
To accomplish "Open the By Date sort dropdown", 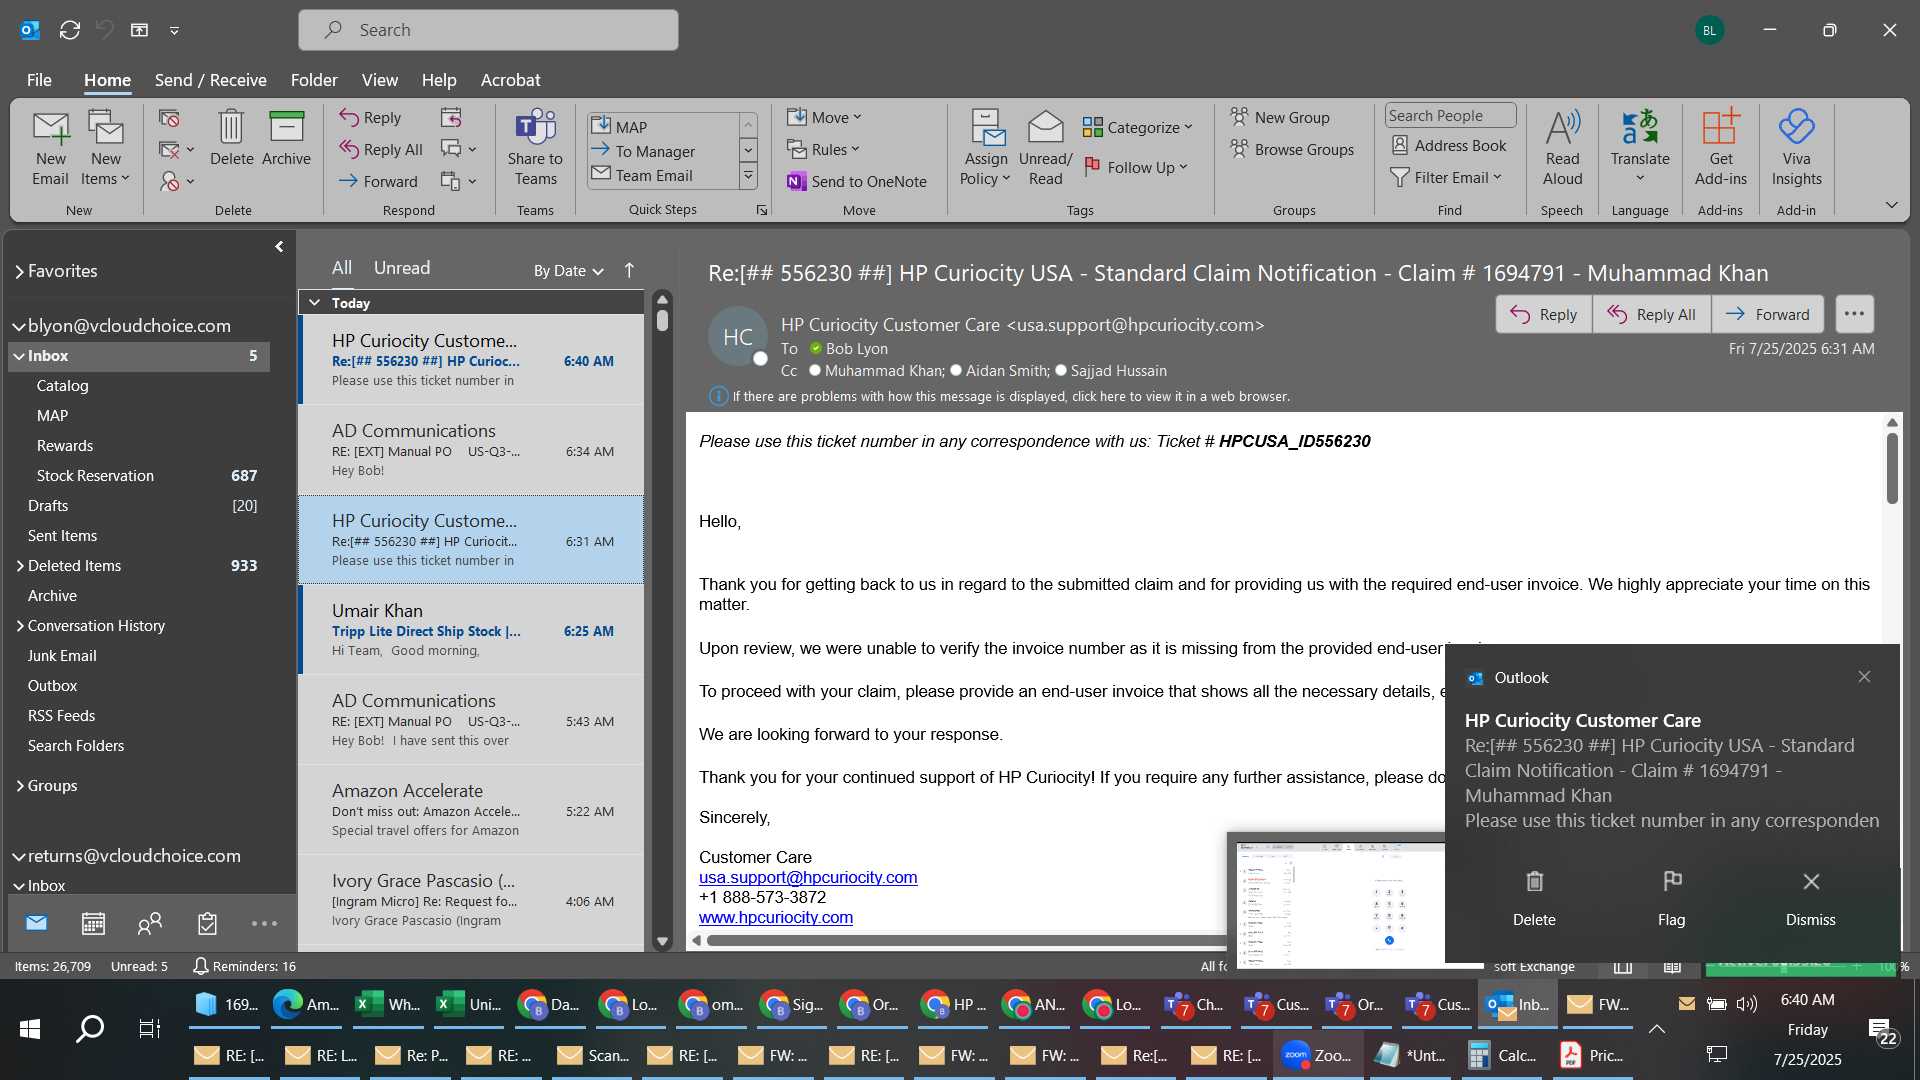I will 568,270.
